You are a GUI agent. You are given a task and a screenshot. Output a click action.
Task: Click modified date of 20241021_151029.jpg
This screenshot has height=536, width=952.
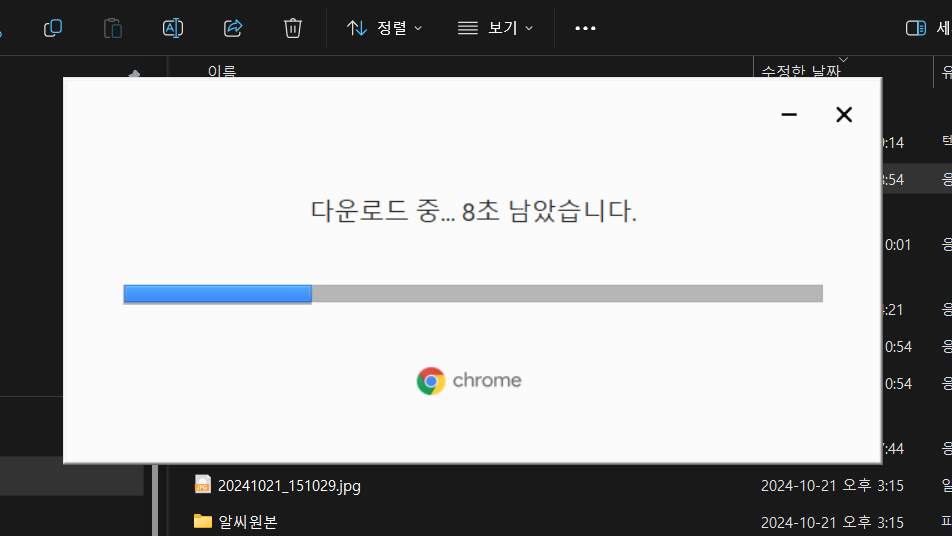coord(832,486)
